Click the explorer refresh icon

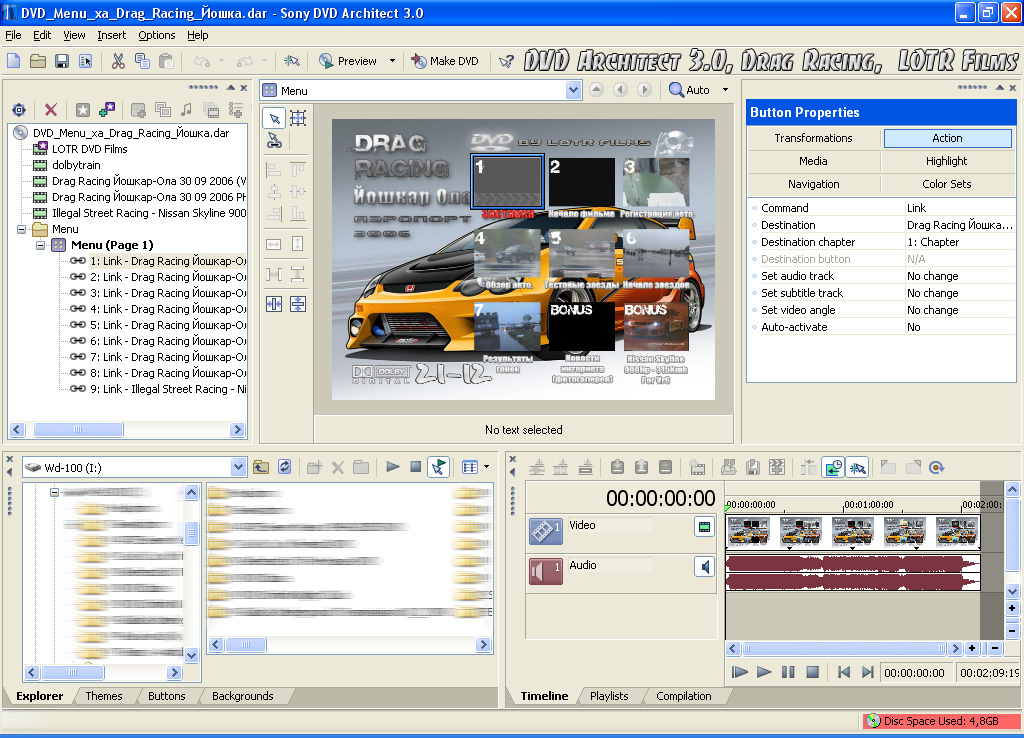[285, 467]
